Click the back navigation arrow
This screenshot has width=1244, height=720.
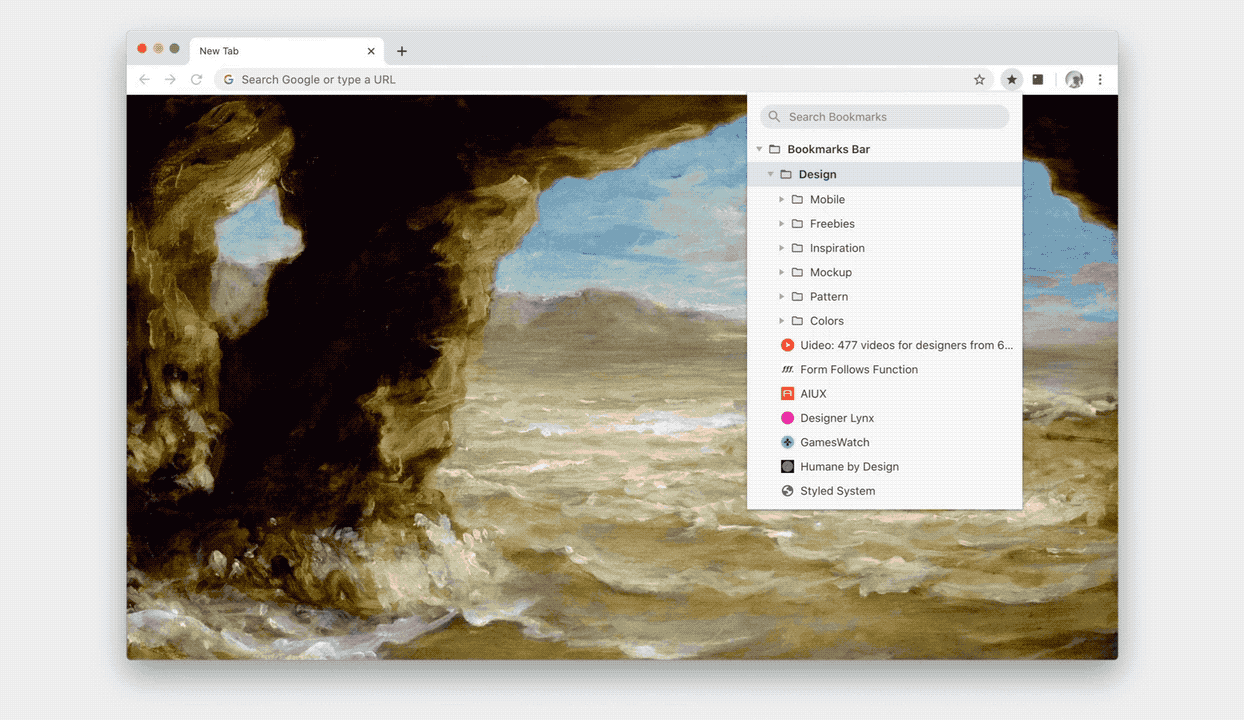coord(144,80)
